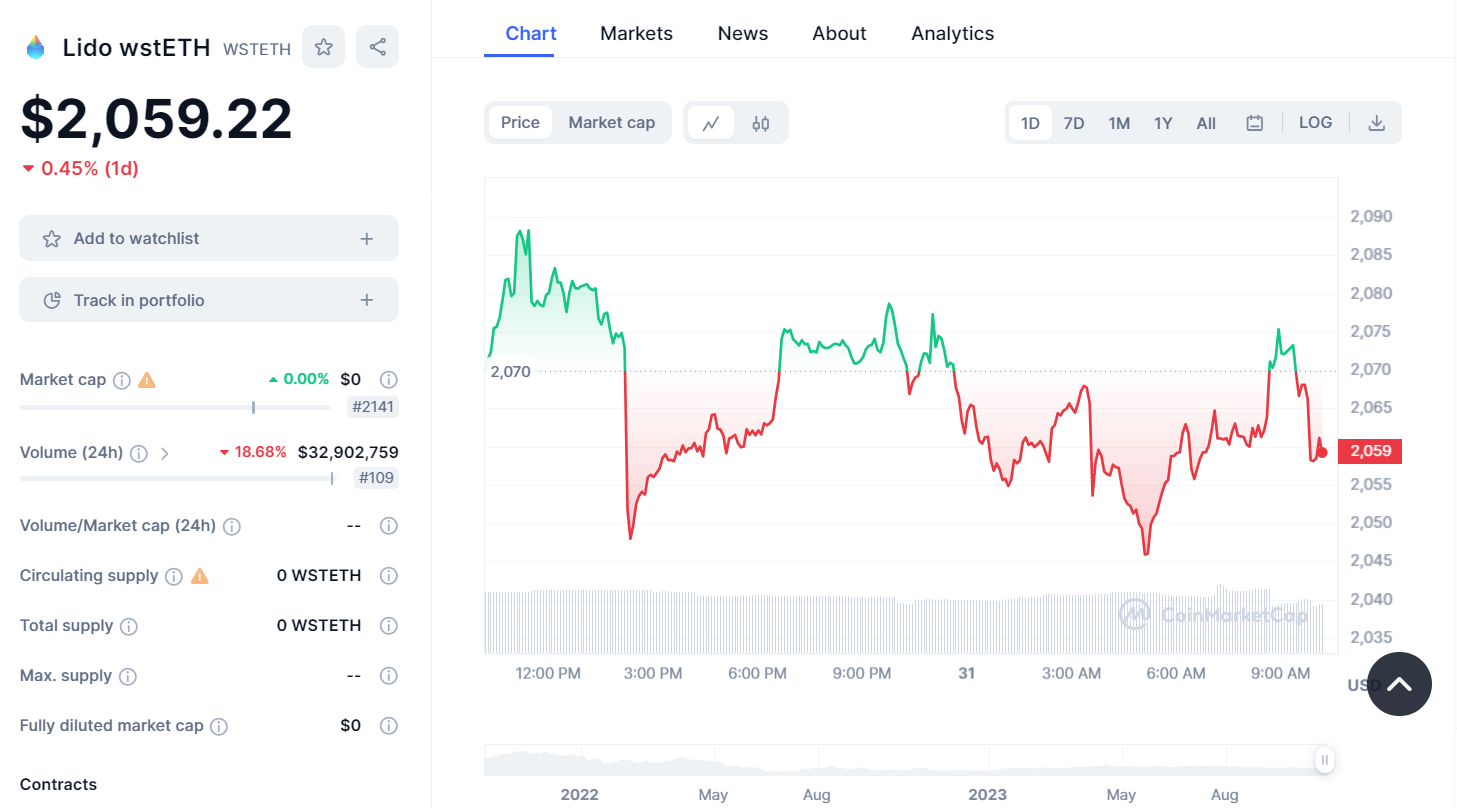The image size is (1457, 808).
Task: Open the Markets tab
Action: point(636,33)
